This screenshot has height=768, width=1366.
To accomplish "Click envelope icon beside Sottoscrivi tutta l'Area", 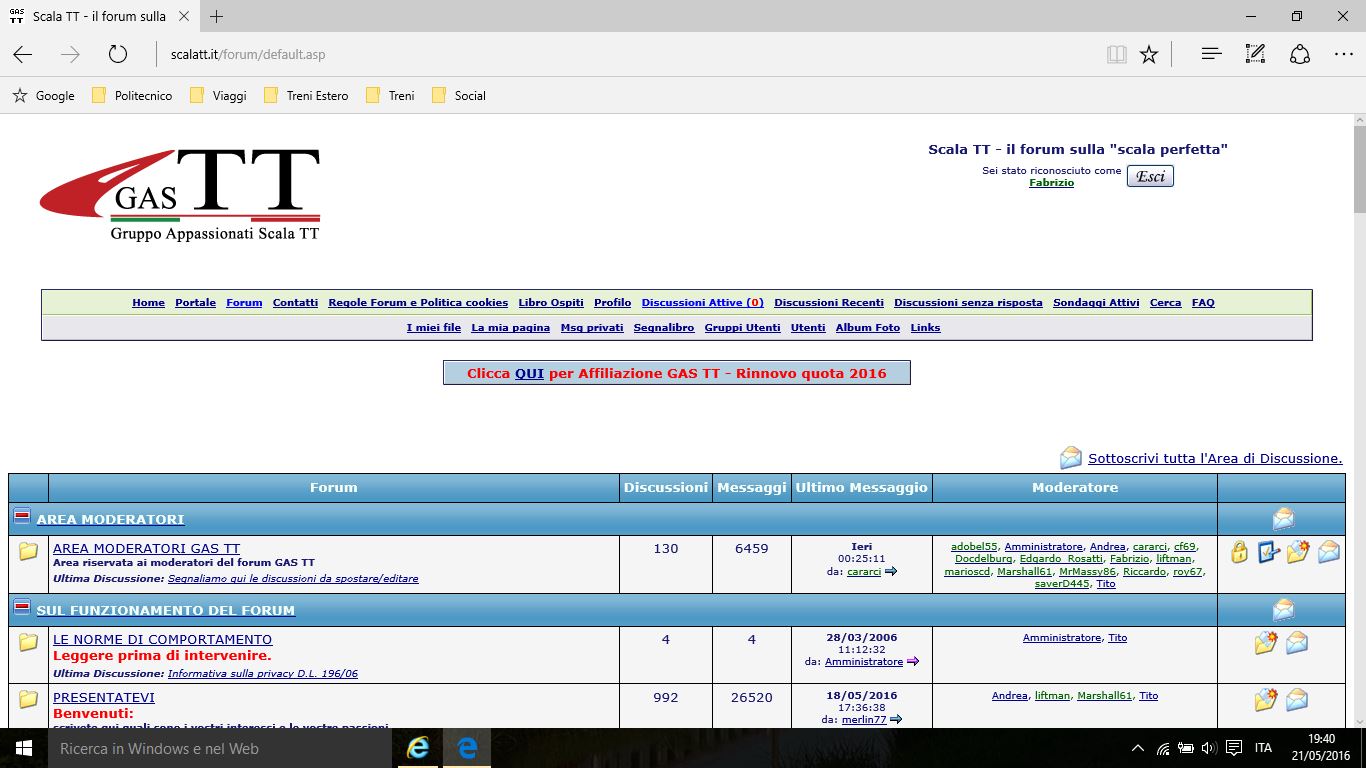I will [x=1071, y=458].
